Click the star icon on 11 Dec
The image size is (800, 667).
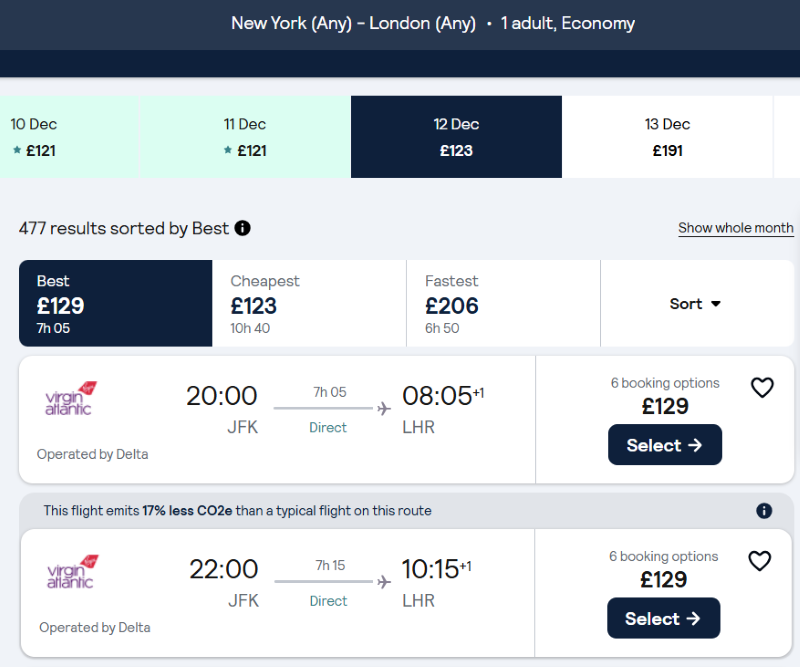[229, 151]
